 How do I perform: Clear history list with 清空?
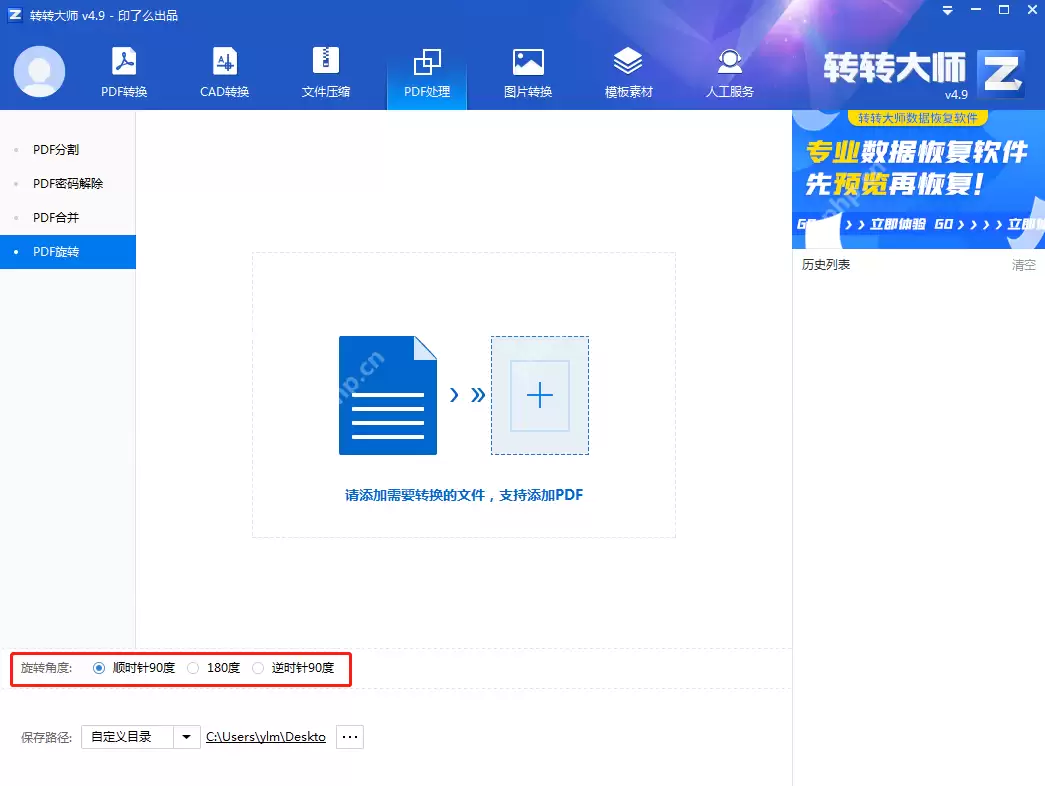point(1023,264)
